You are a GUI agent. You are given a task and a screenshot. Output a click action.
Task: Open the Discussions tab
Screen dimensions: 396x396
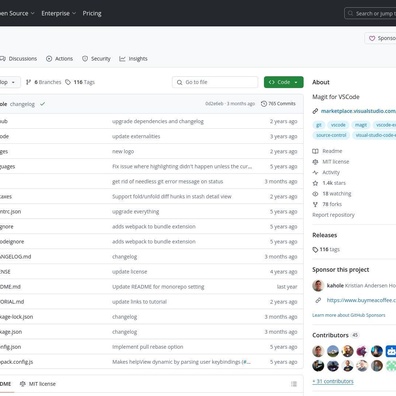(19, 59)
